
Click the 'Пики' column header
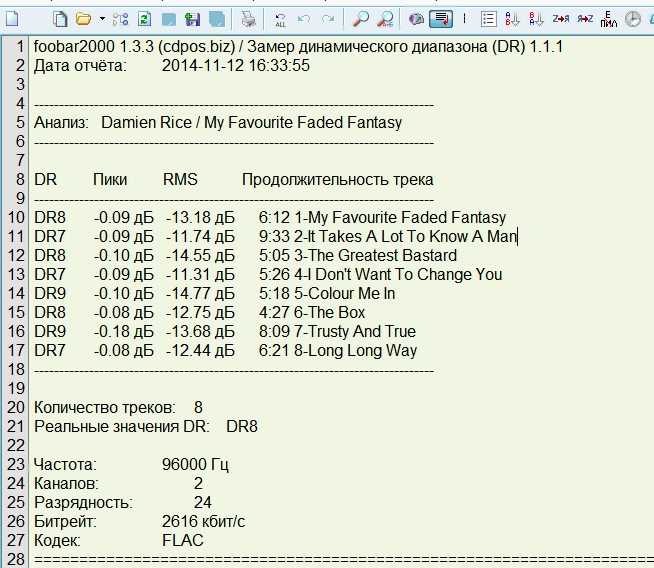tap(110, 180)
